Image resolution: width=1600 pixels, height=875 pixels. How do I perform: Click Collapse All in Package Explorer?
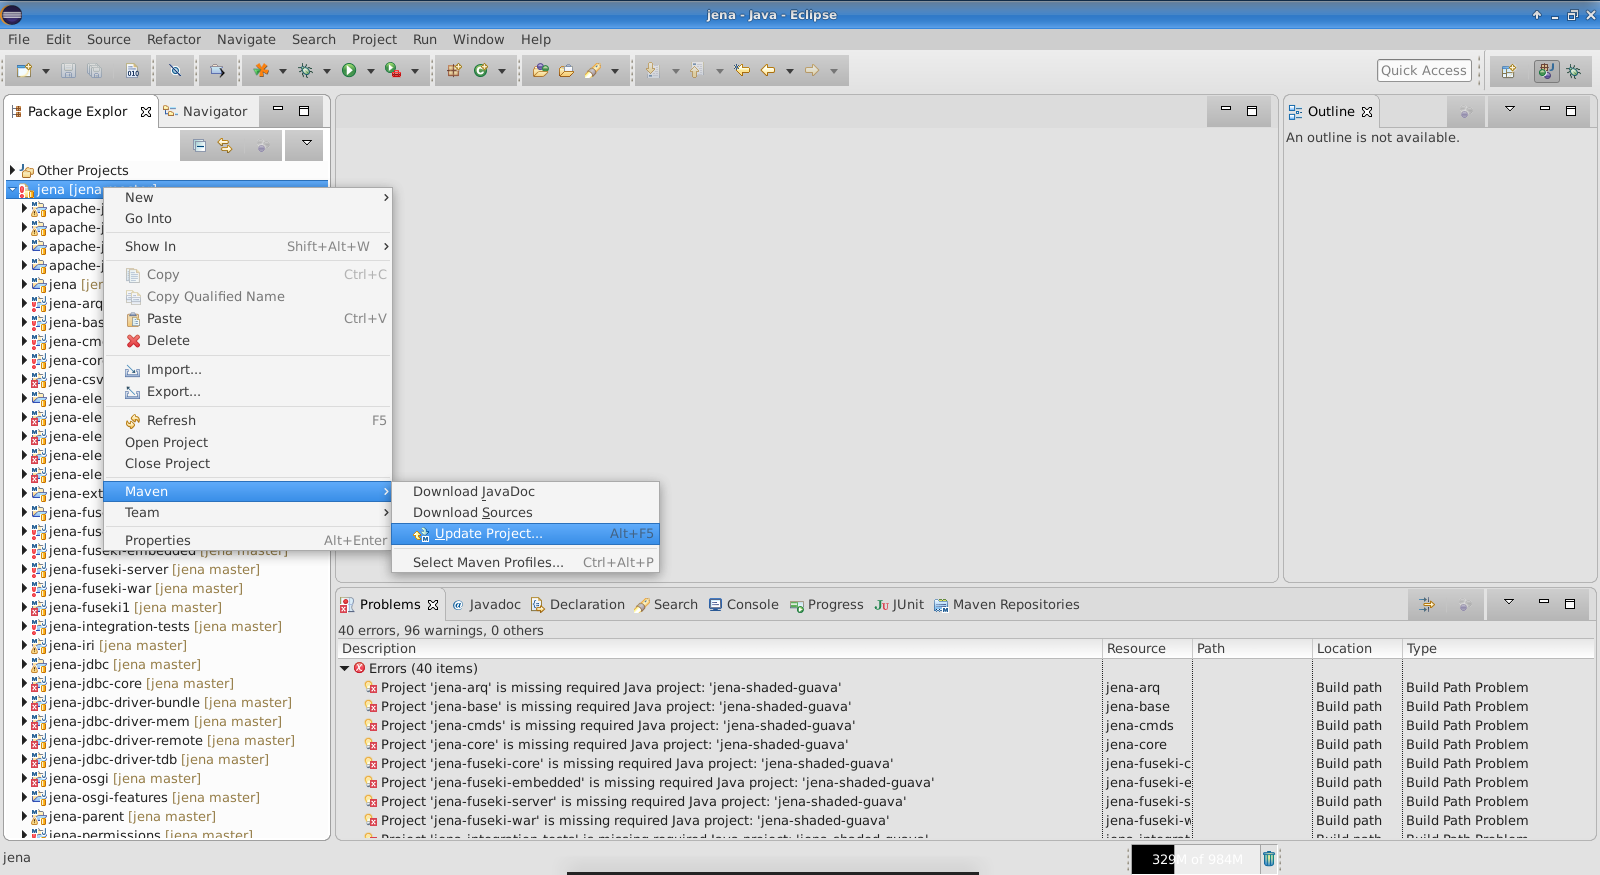coord(199,146)
